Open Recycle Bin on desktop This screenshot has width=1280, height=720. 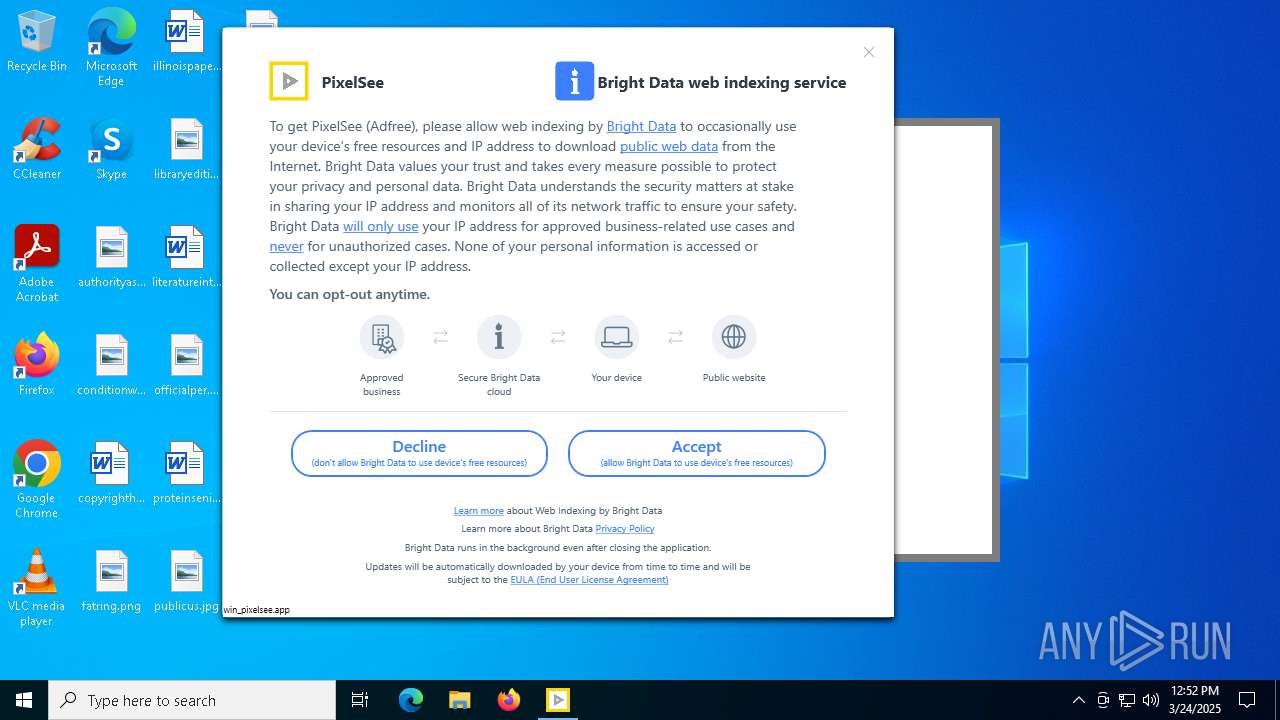pyautogui.click(x=37, y=41)
